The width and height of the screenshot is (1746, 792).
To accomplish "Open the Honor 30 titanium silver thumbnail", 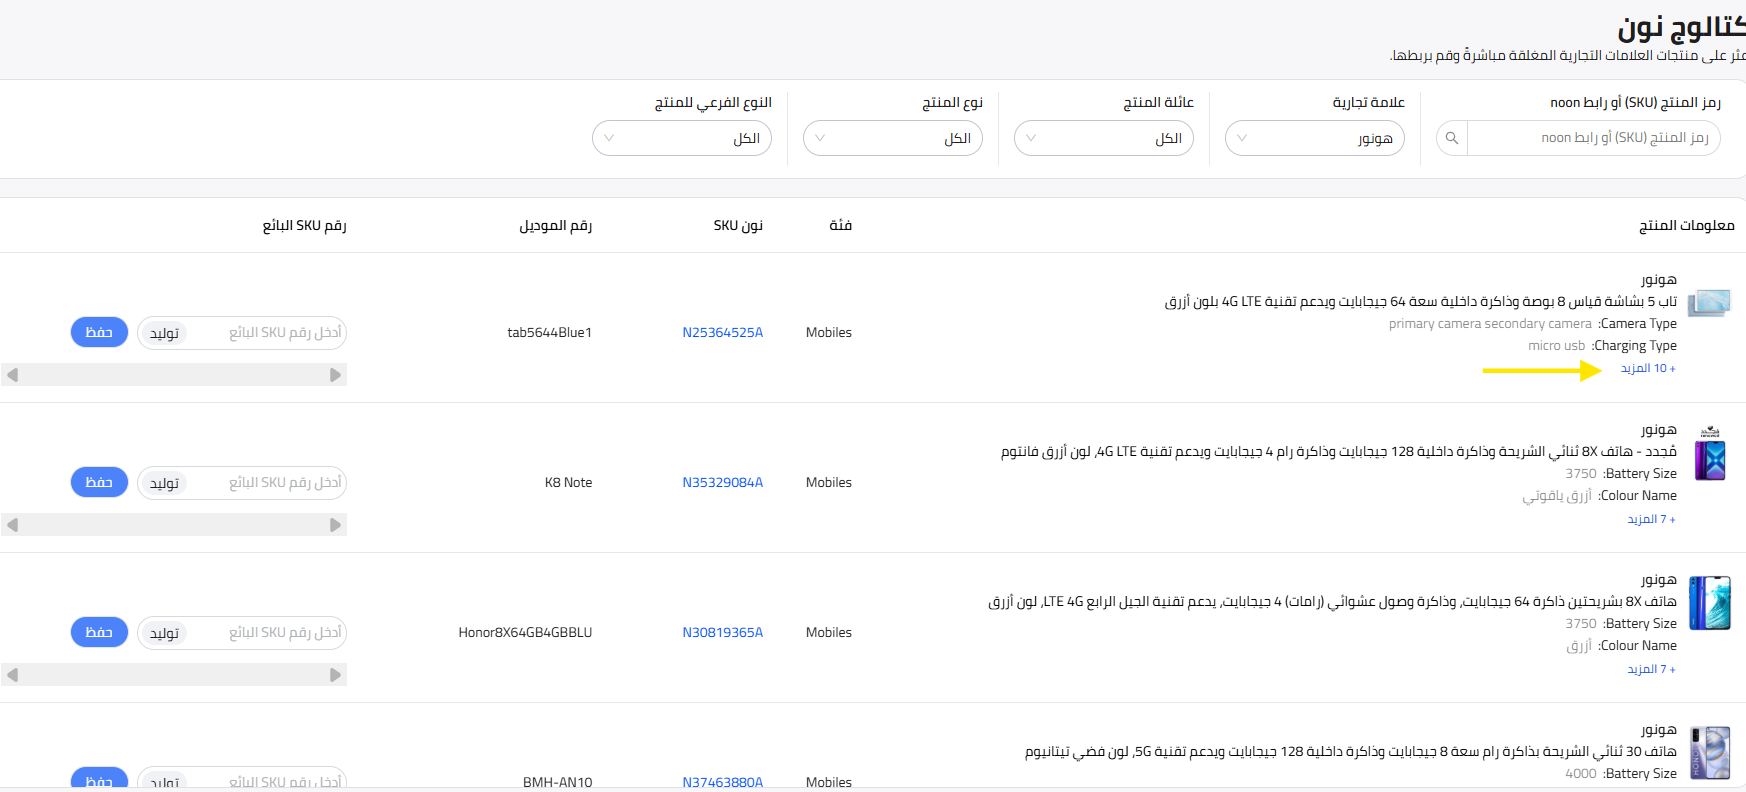I will pos(1709,753).
